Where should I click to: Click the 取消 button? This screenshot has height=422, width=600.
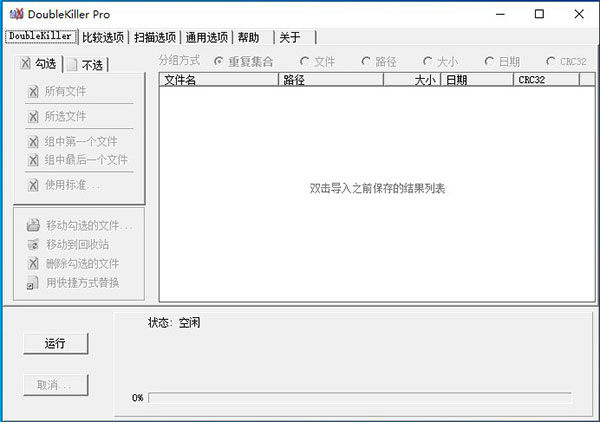55,385
